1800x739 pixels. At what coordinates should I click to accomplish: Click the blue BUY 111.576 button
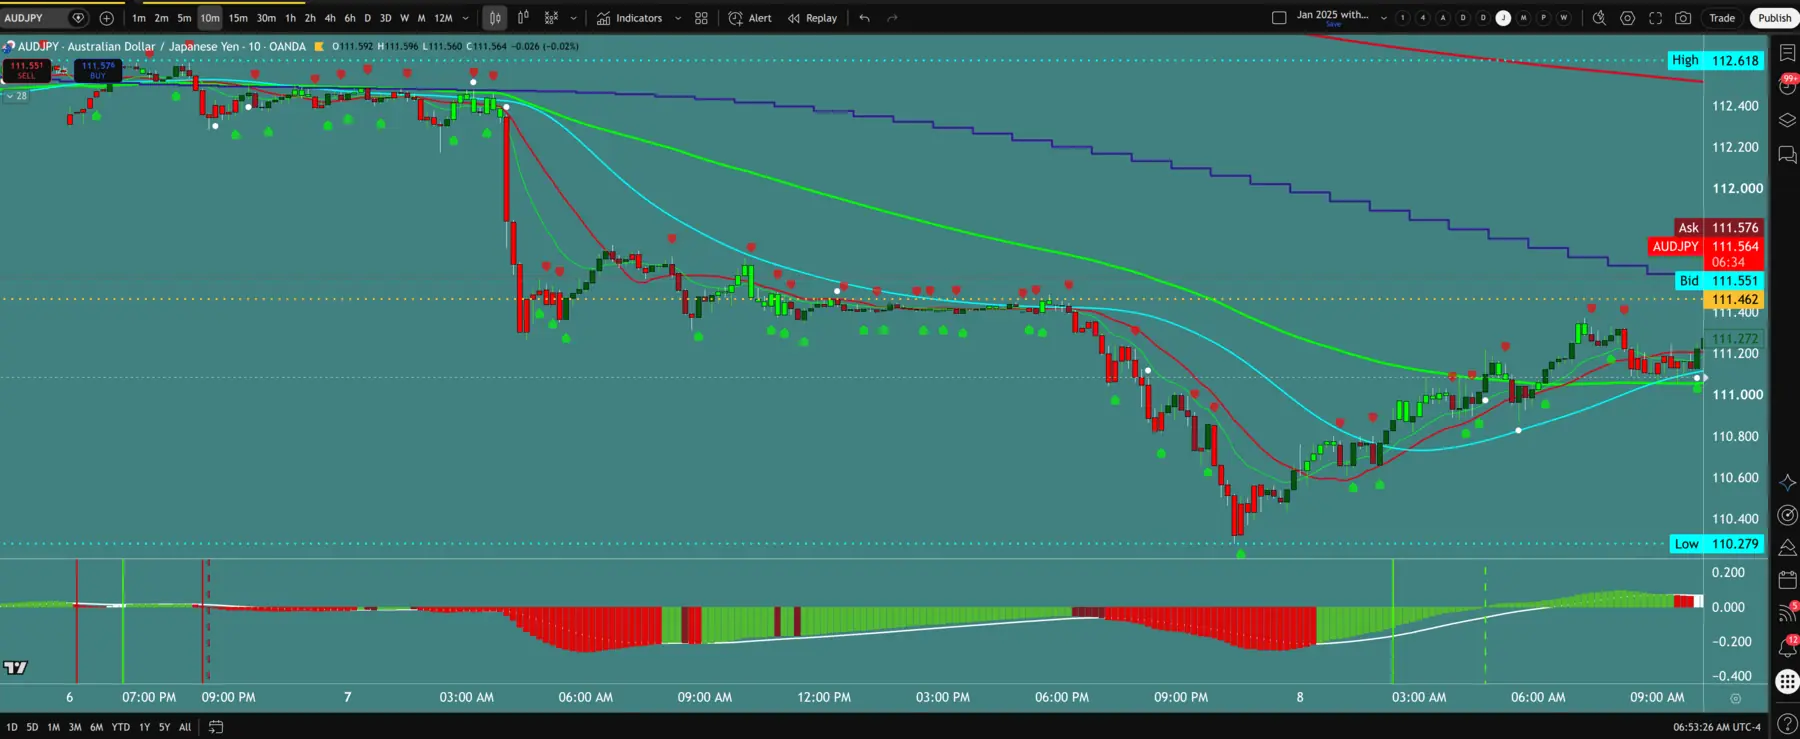pyautogui.click(x=98, y=71)
